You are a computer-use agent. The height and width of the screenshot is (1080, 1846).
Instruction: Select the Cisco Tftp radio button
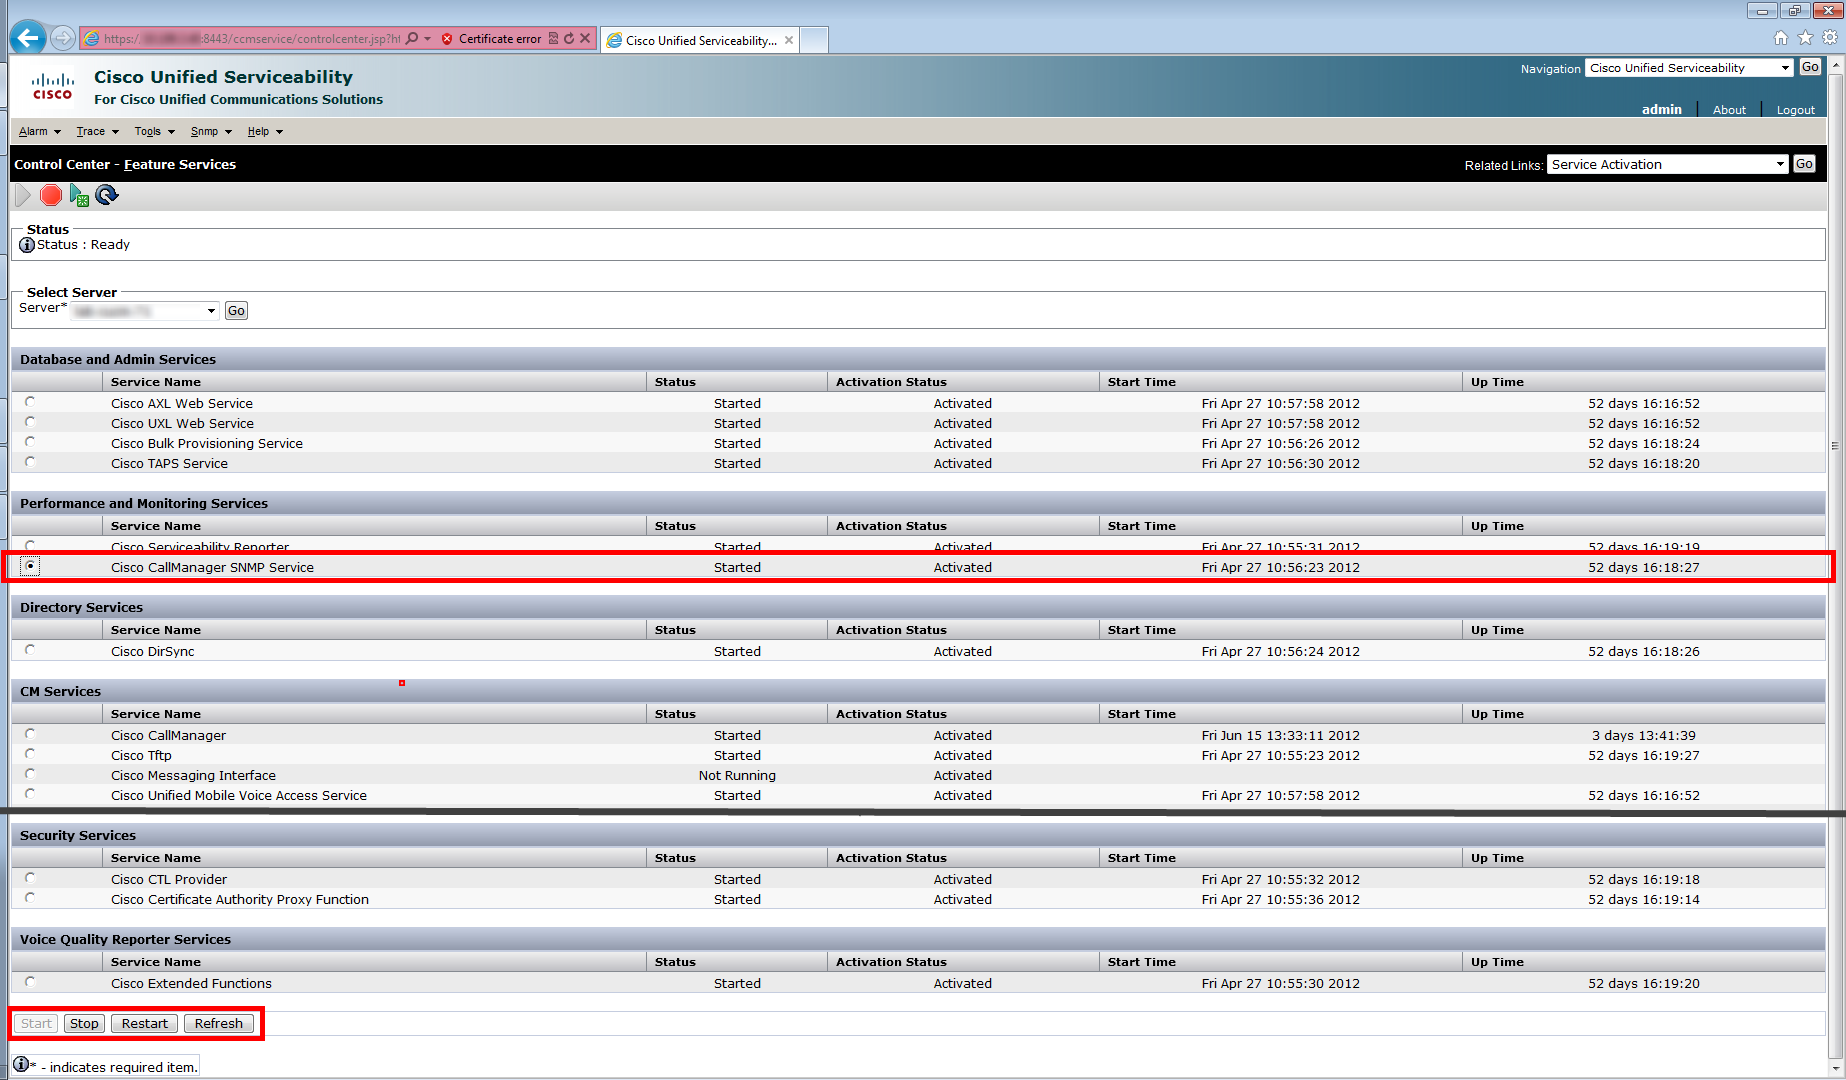pyautogui.click(x=30, y=754)
